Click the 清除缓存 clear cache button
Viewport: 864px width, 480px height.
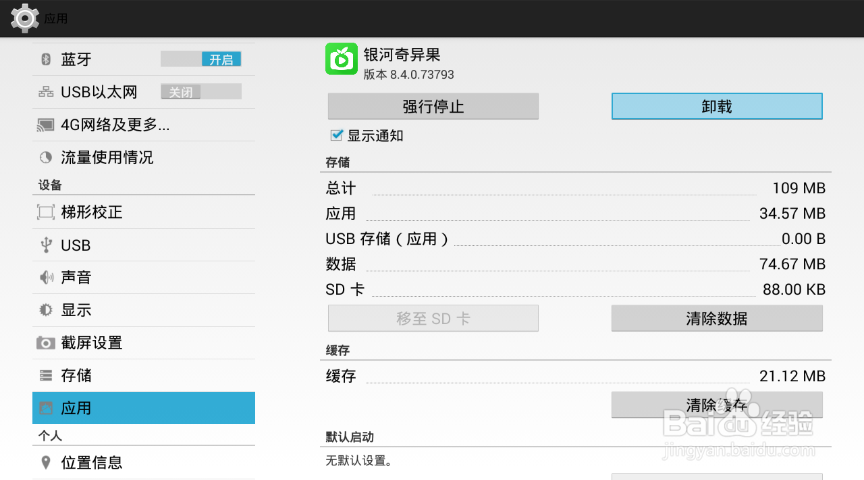click(717, 405)
